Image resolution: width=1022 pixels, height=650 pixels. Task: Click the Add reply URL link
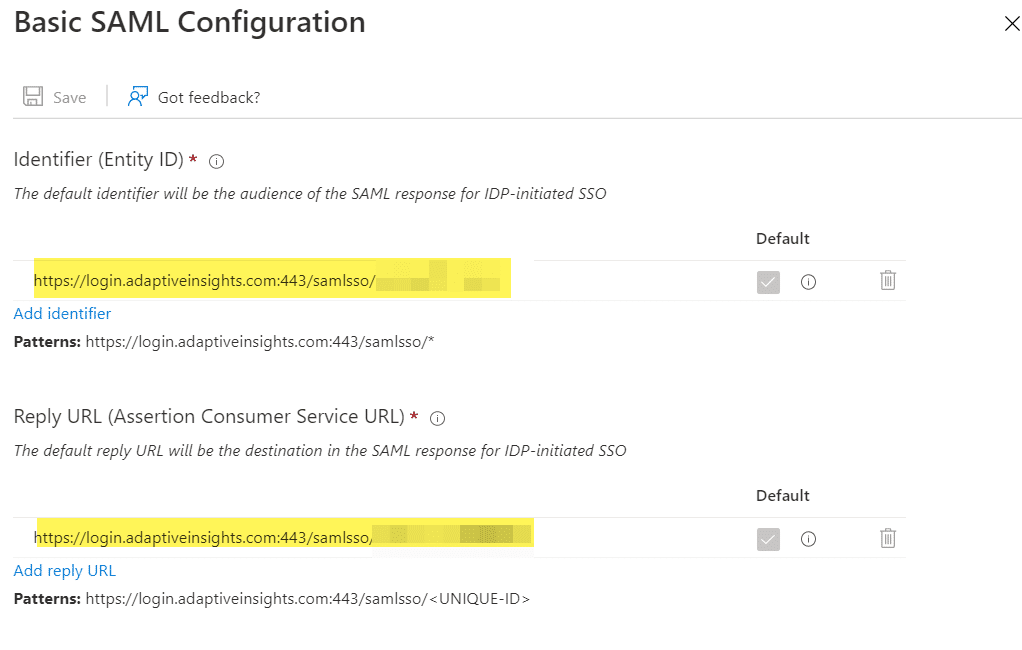[65, 571]
